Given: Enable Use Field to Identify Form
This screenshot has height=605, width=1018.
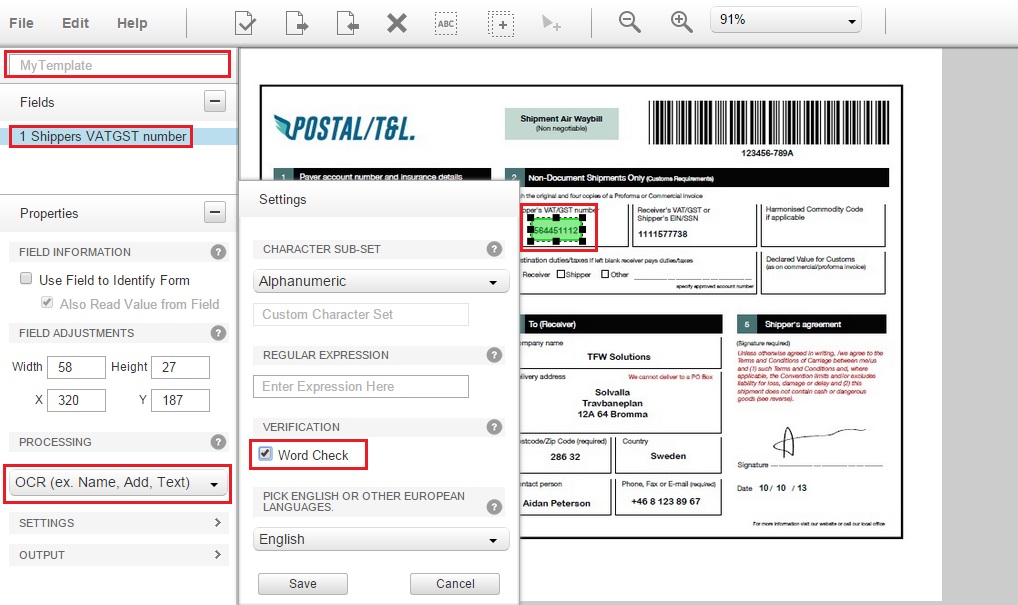Looking at the screenshot, I should (x=27, y=280).
